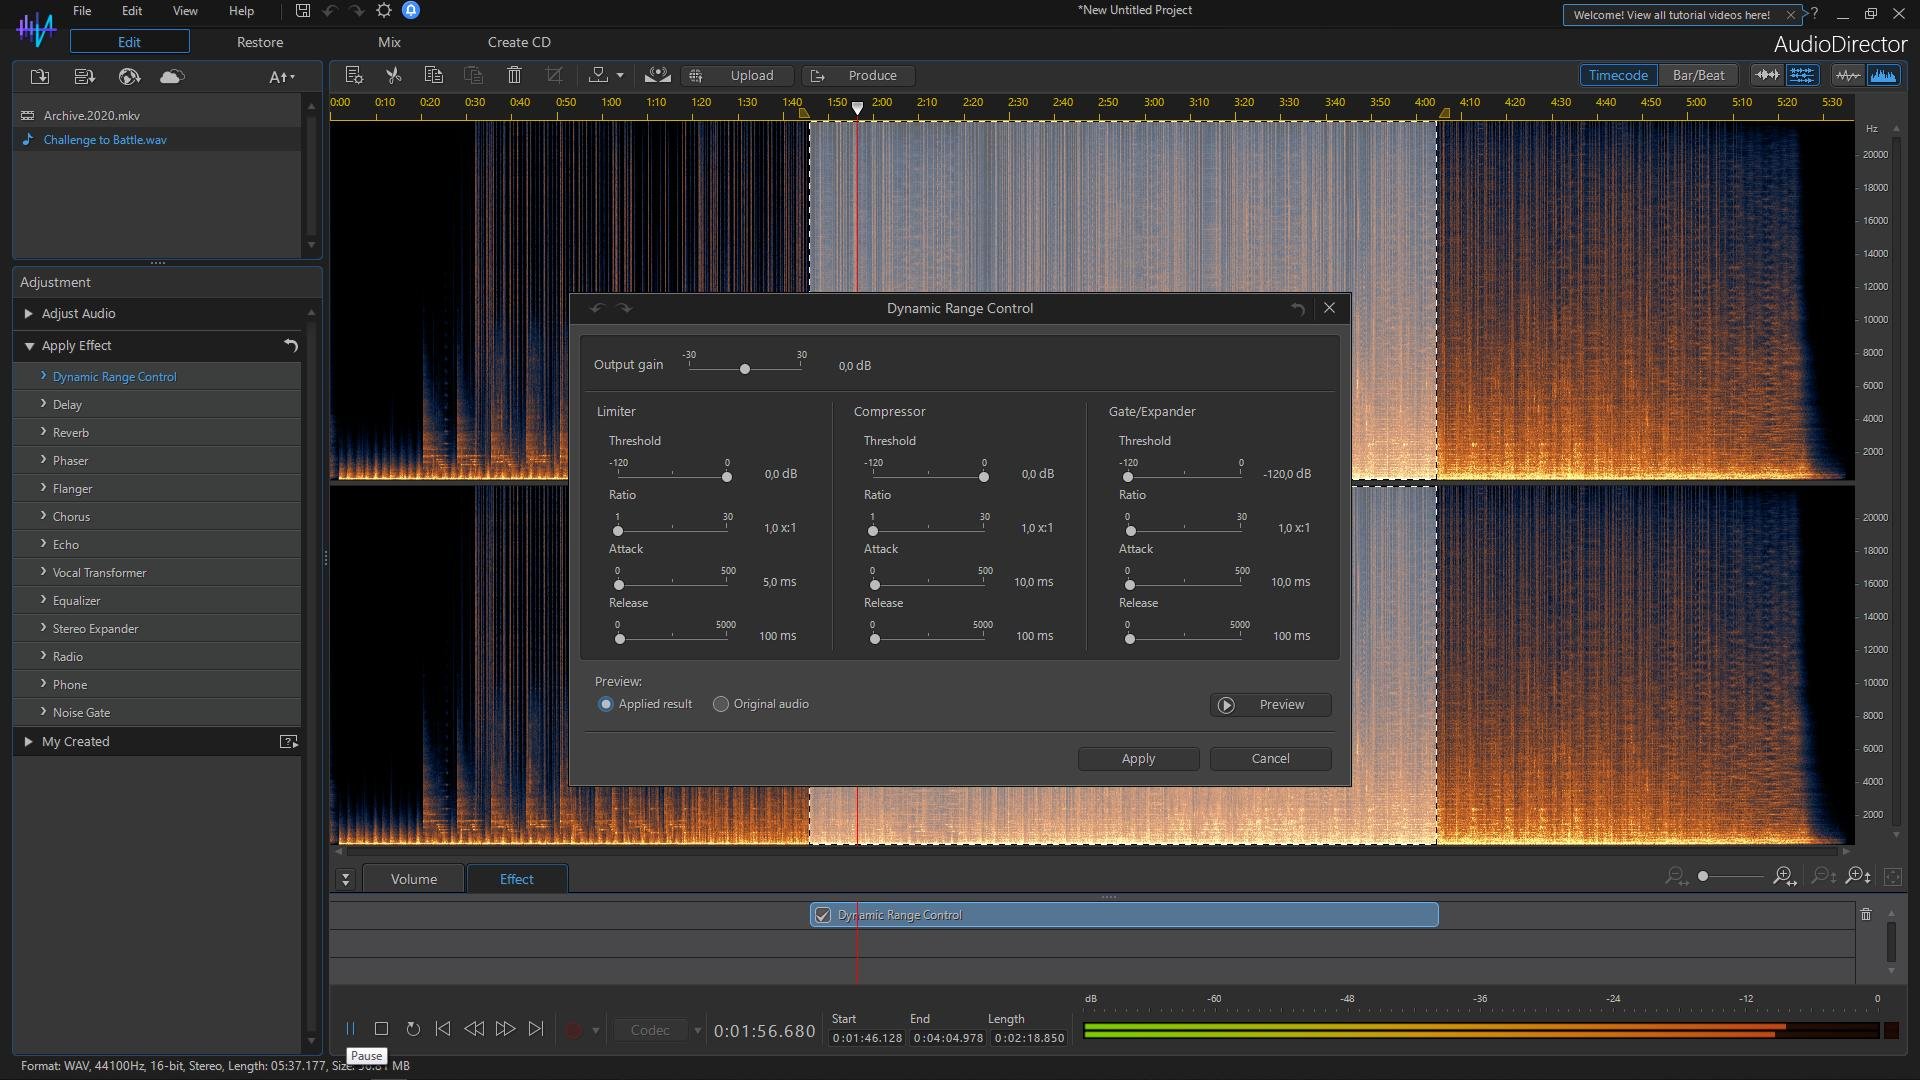Select Original audio preview option
This screenshot has height=1080, width=1920.
click(721, 704)
